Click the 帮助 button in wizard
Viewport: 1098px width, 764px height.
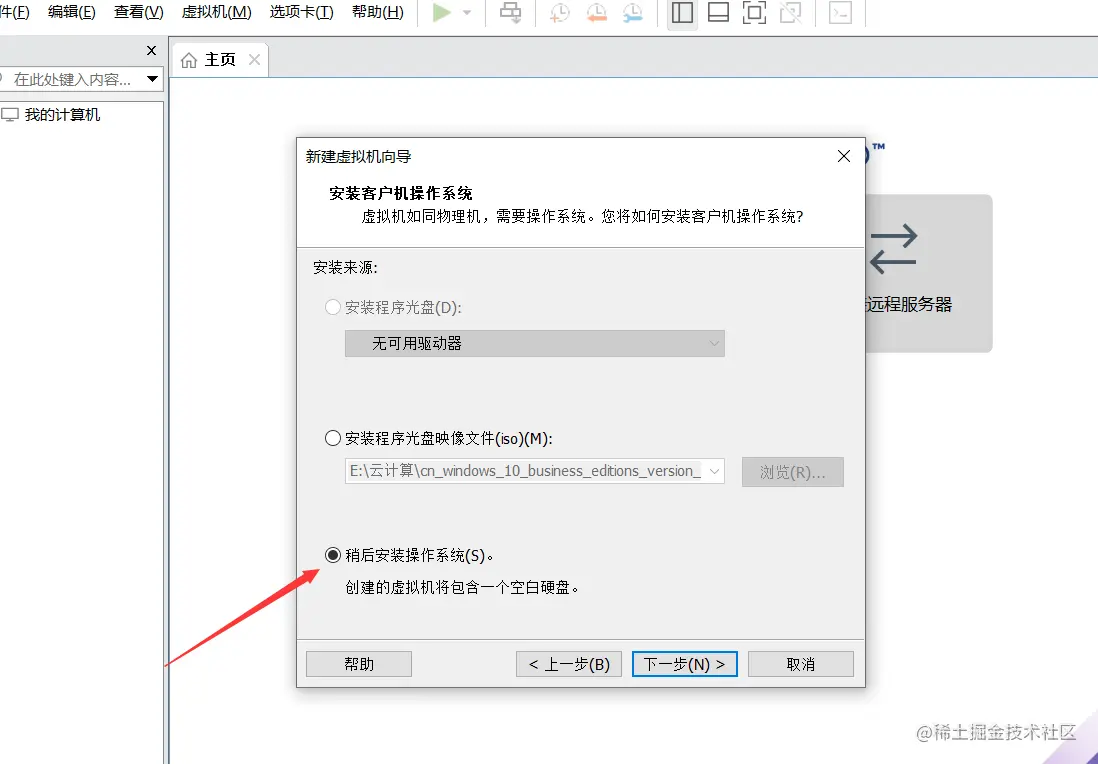[359, 664]
